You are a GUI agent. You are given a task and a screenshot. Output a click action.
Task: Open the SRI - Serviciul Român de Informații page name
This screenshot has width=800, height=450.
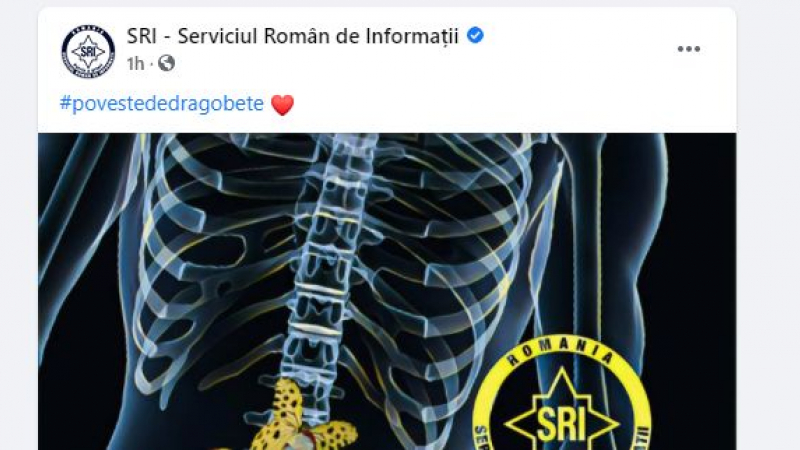point(292,36)
